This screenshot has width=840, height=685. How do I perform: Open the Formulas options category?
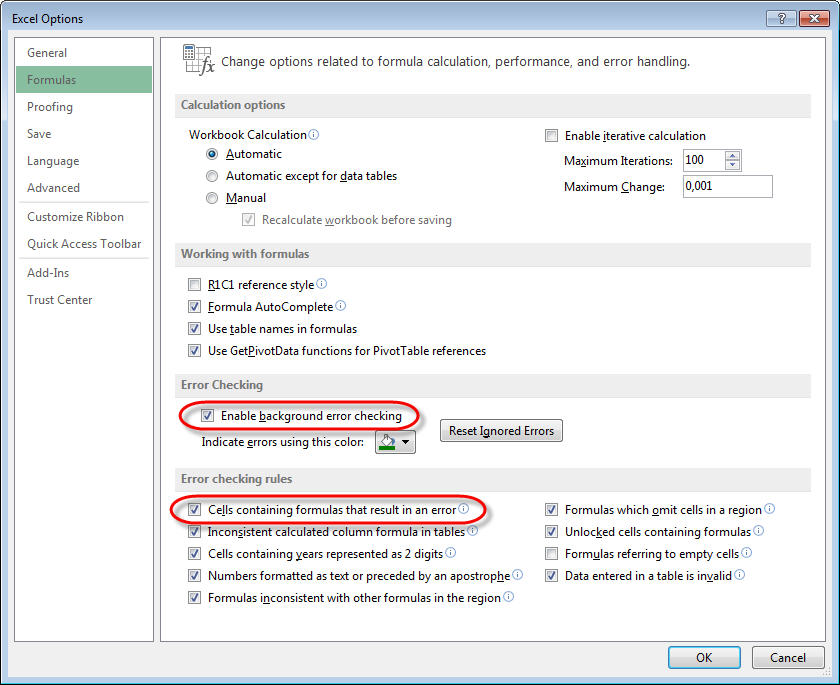click(84, 79)
